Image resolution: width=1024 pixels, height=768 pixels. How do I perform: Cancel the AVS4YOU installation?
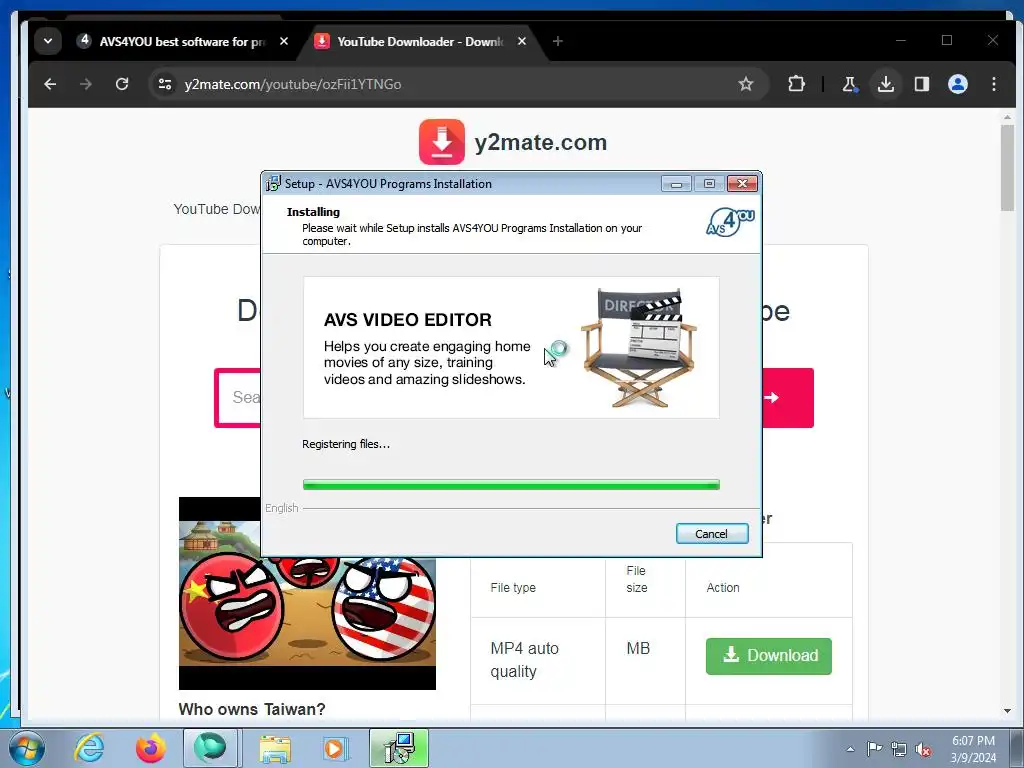click(712, 534)
